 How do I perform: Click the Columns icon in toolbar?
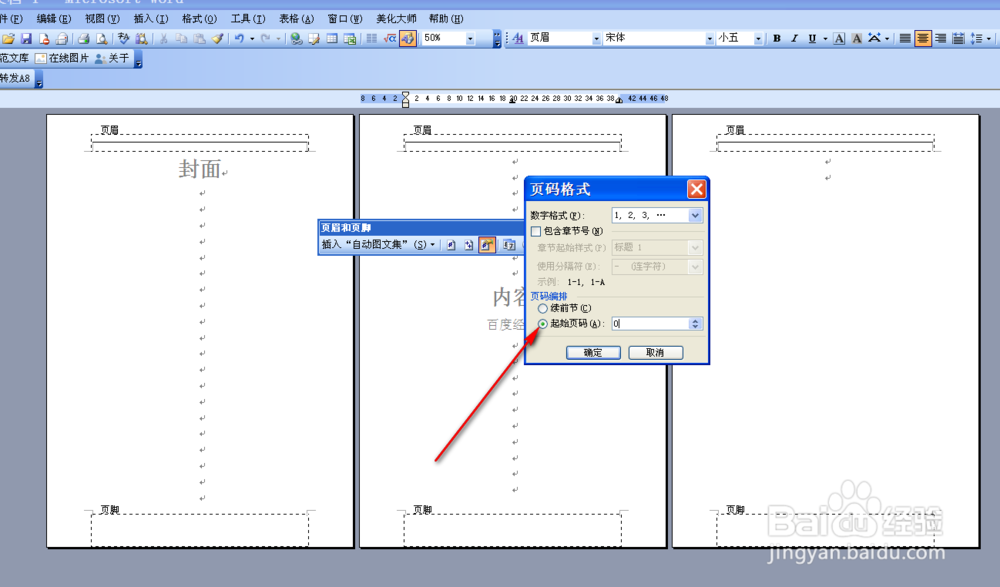coord(372,39)
